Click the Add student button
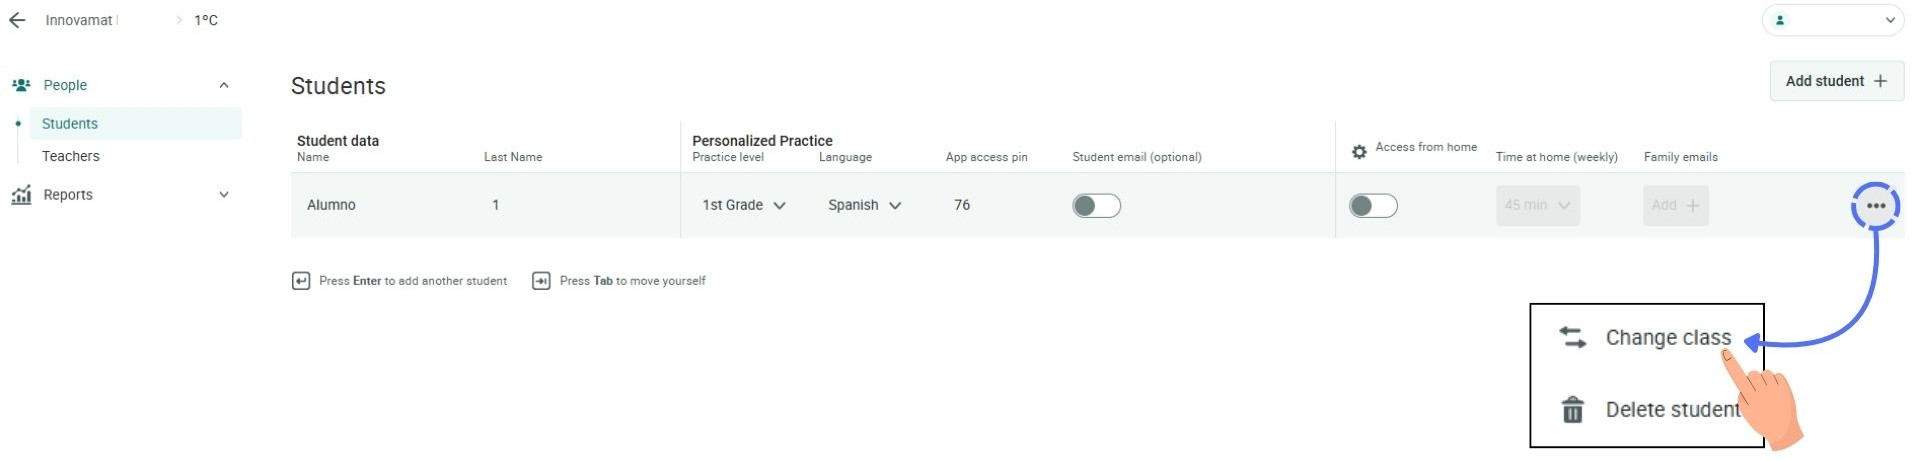This screenshot has height=461, width=1920. pyautogui.click(x=1836, y=81)
